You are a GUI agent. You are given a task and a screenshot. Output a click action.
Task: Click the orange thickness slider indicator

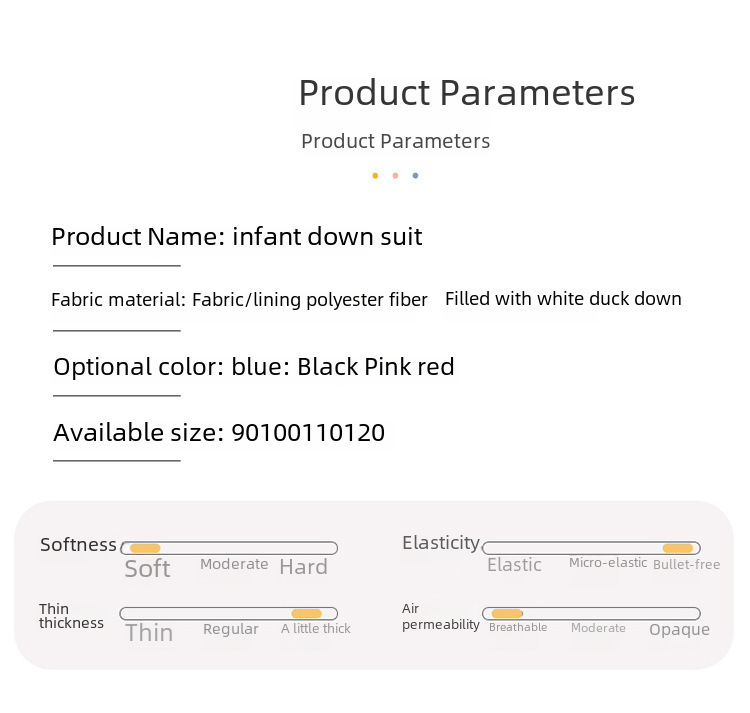306,613
